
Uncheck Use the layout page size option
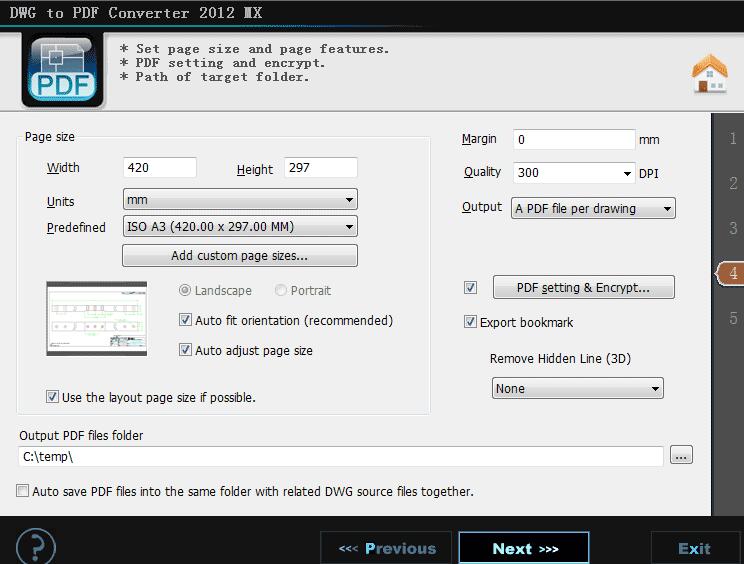point(52,397)
